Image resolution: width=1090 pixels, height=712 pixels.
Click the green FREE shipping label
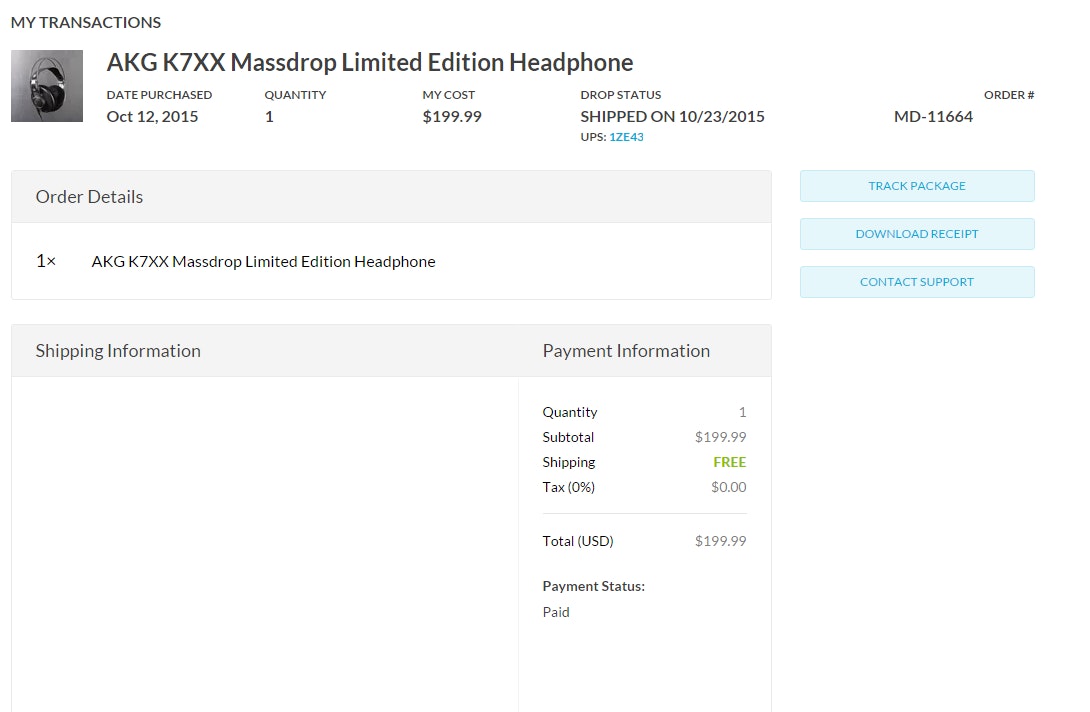729,462
